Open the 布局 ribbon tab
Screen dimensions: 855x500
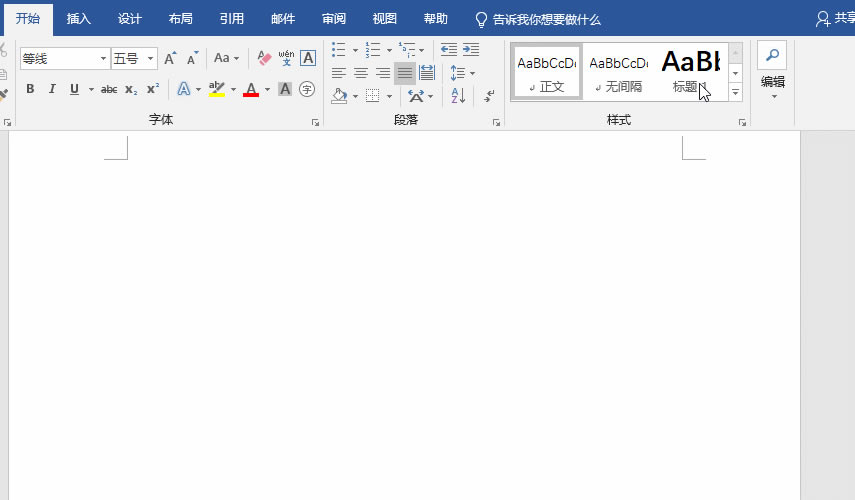(x=181, y=19)
